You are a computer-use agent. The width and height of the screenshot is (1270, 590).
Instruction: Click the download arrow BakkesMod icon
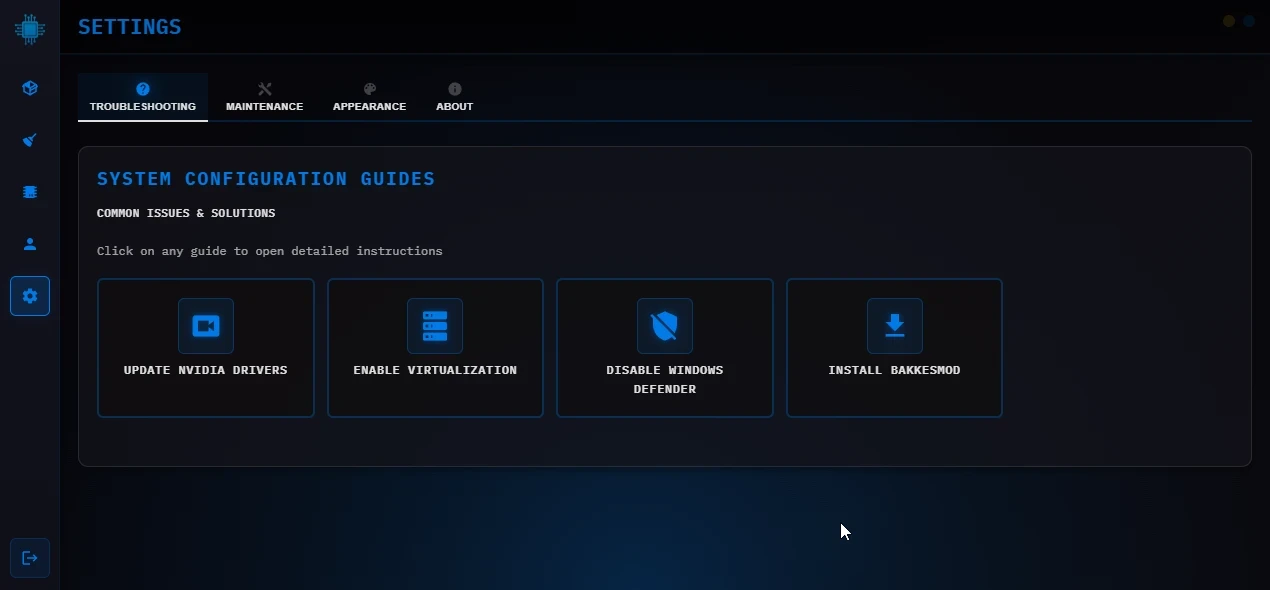[x=895, y=326]
